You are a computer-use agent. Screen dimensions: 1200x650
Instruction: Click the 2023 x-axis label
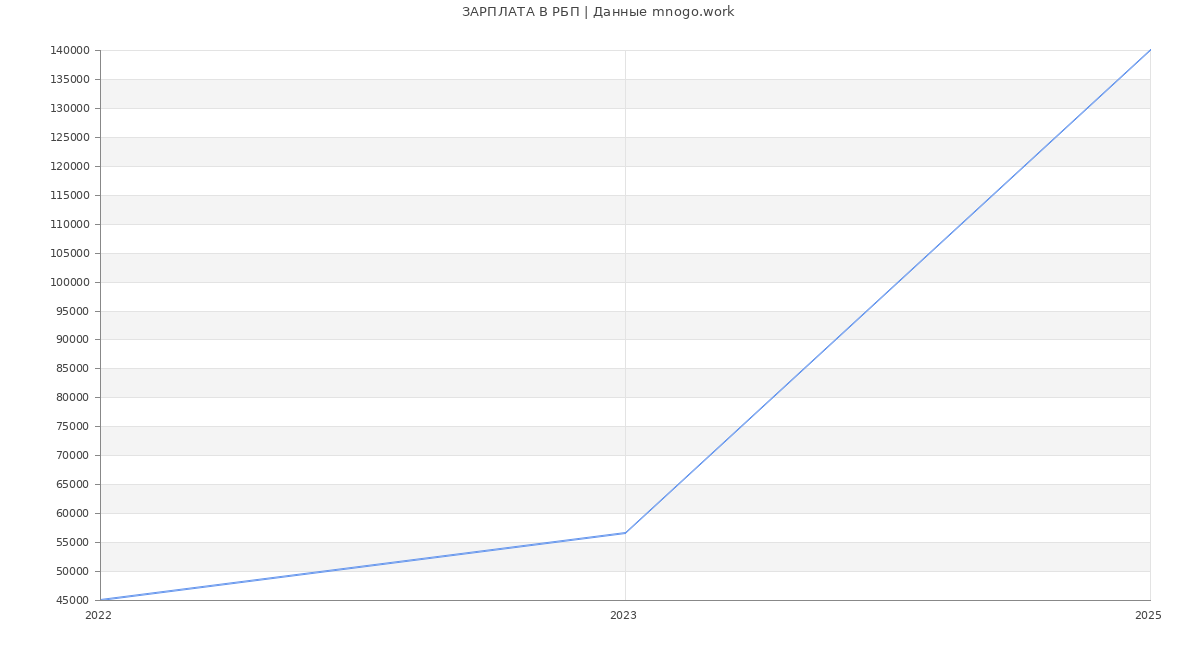coord(623,616)
